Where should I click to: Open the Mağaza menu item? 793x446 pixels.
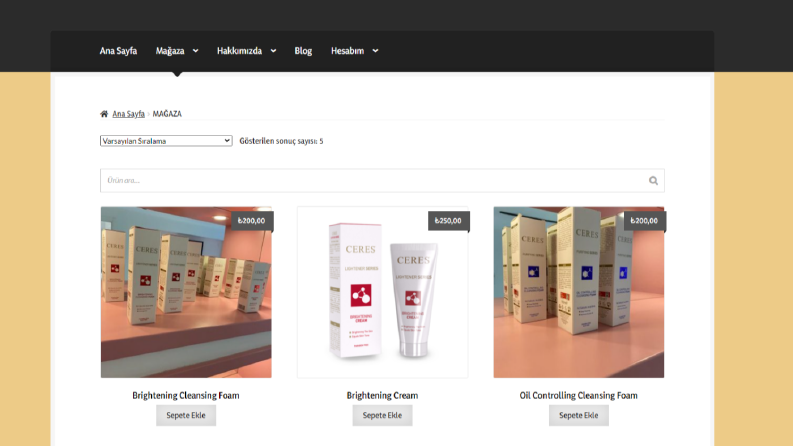[170, 51]
